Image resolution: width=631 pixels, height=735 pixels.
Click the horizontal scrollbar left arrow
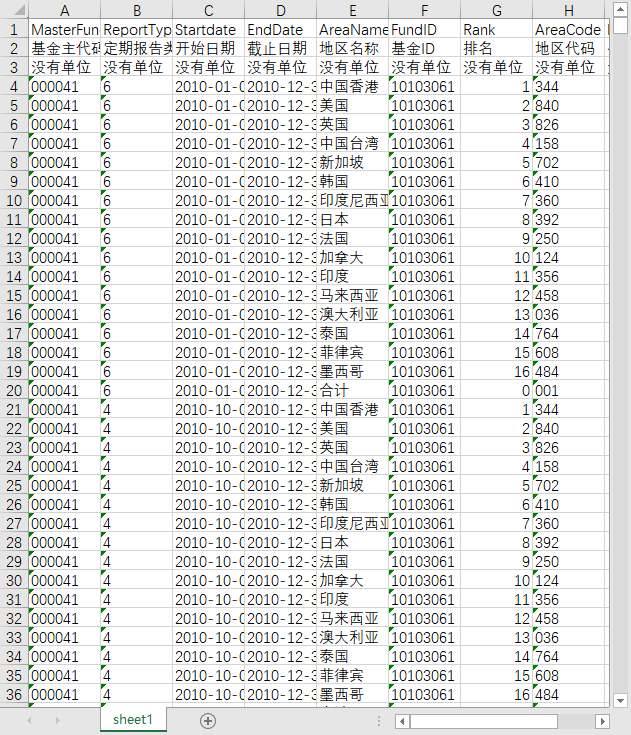pos(402,720)
